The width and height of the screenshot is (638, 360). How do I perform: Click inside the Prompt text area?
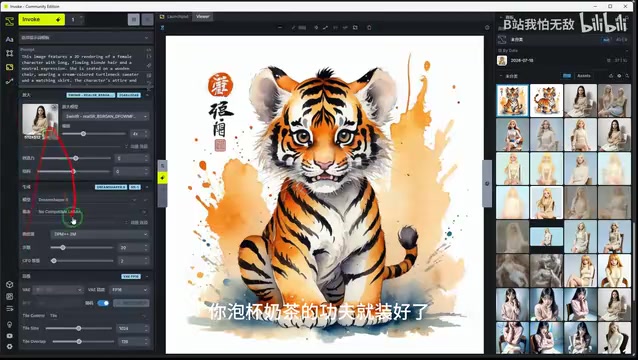(83, 68)
